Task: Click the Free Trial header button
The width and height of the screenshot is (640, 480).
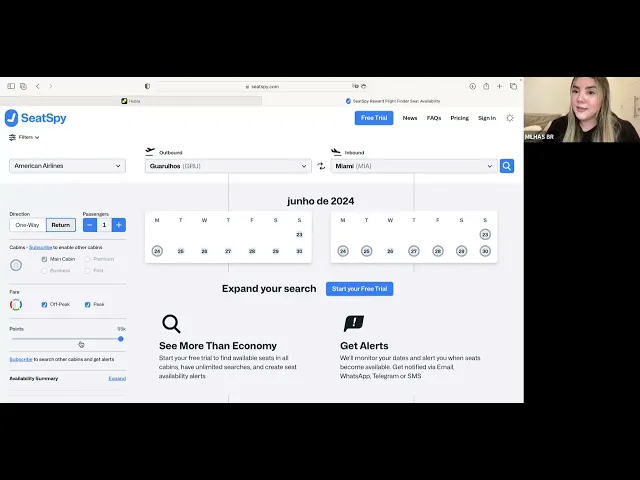Action: click(374, 118)
